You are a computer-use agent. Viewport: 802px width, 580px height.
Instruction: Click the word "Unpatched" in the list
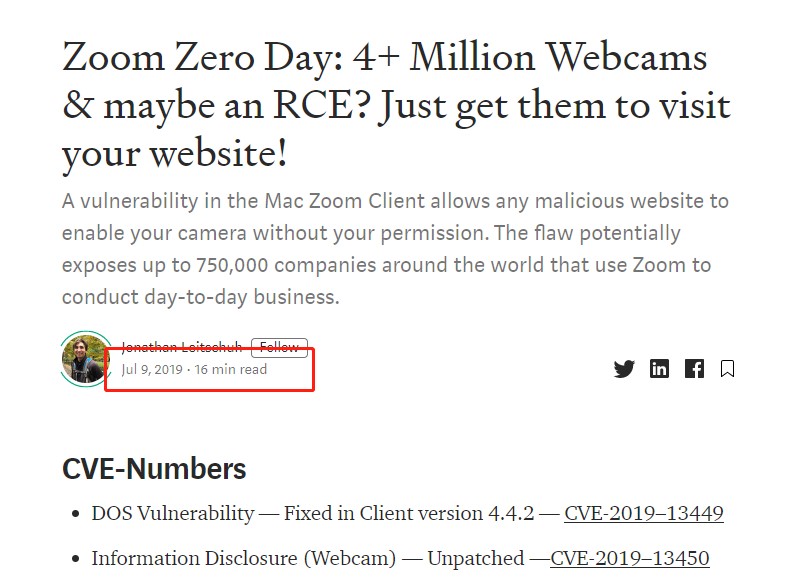click(475, 558)
